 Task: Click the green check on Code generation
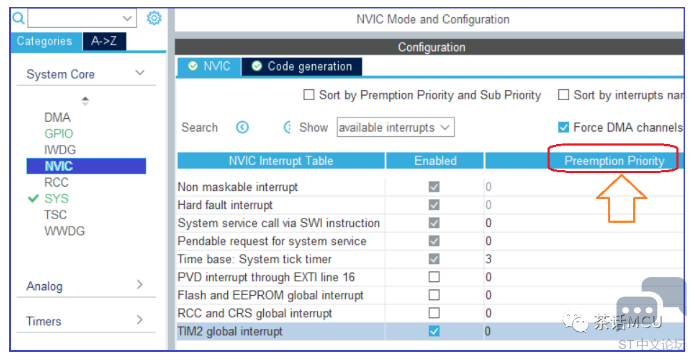click(257, 66)
